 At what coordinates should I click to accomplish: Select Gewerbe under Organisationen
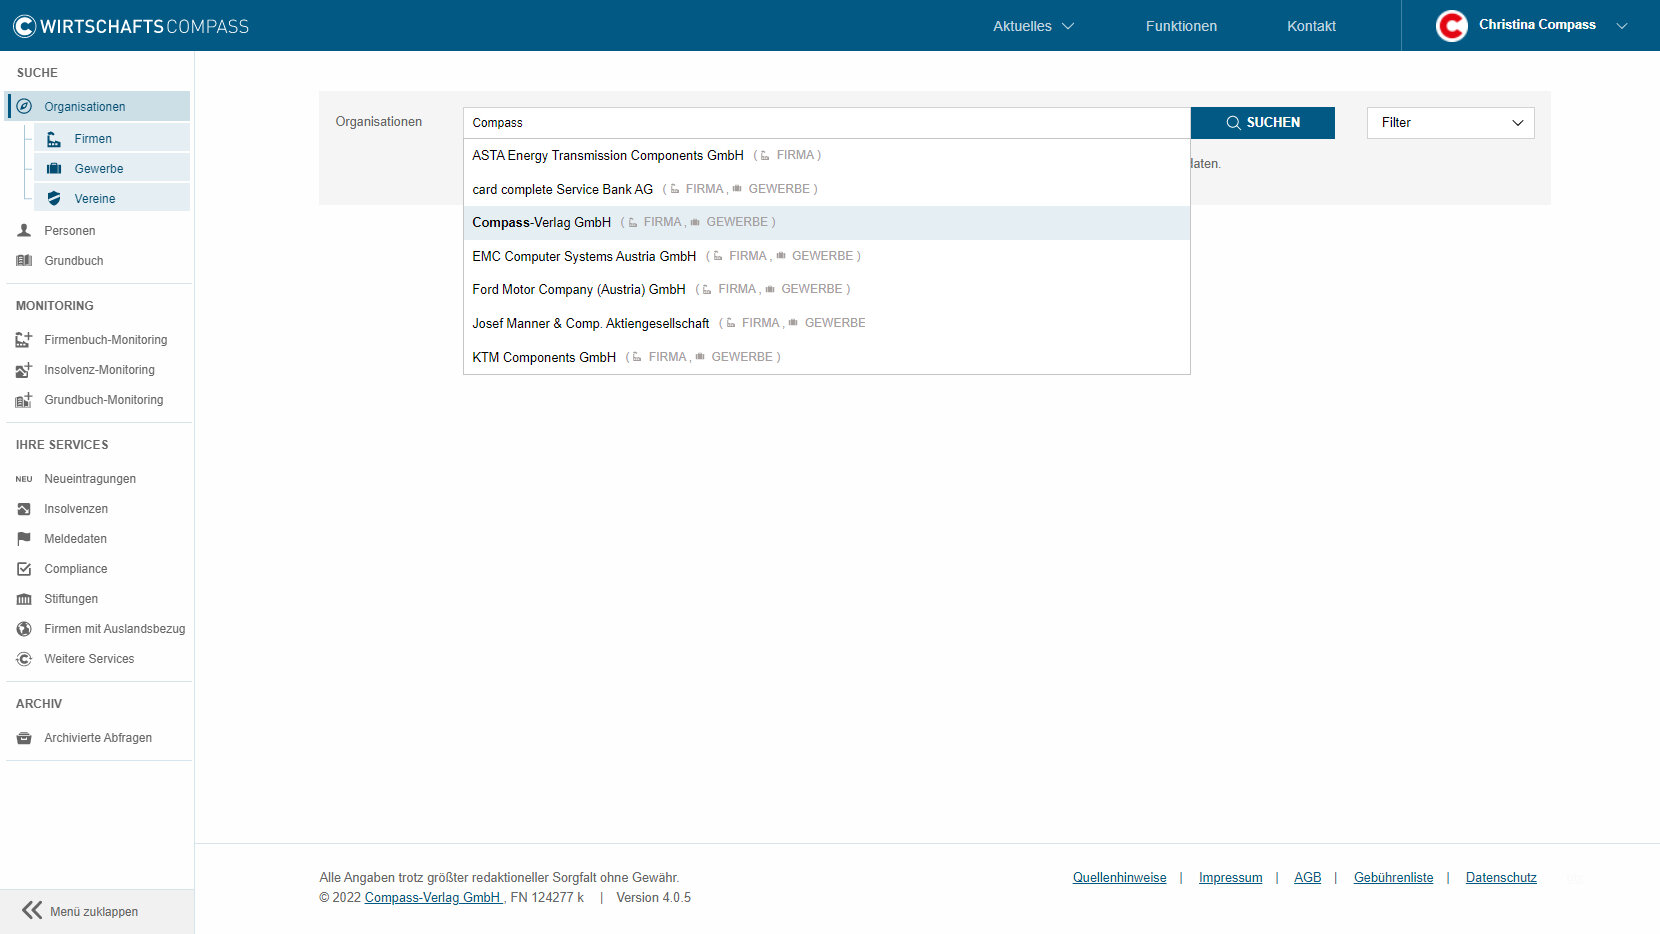click(x=112, y=169)
